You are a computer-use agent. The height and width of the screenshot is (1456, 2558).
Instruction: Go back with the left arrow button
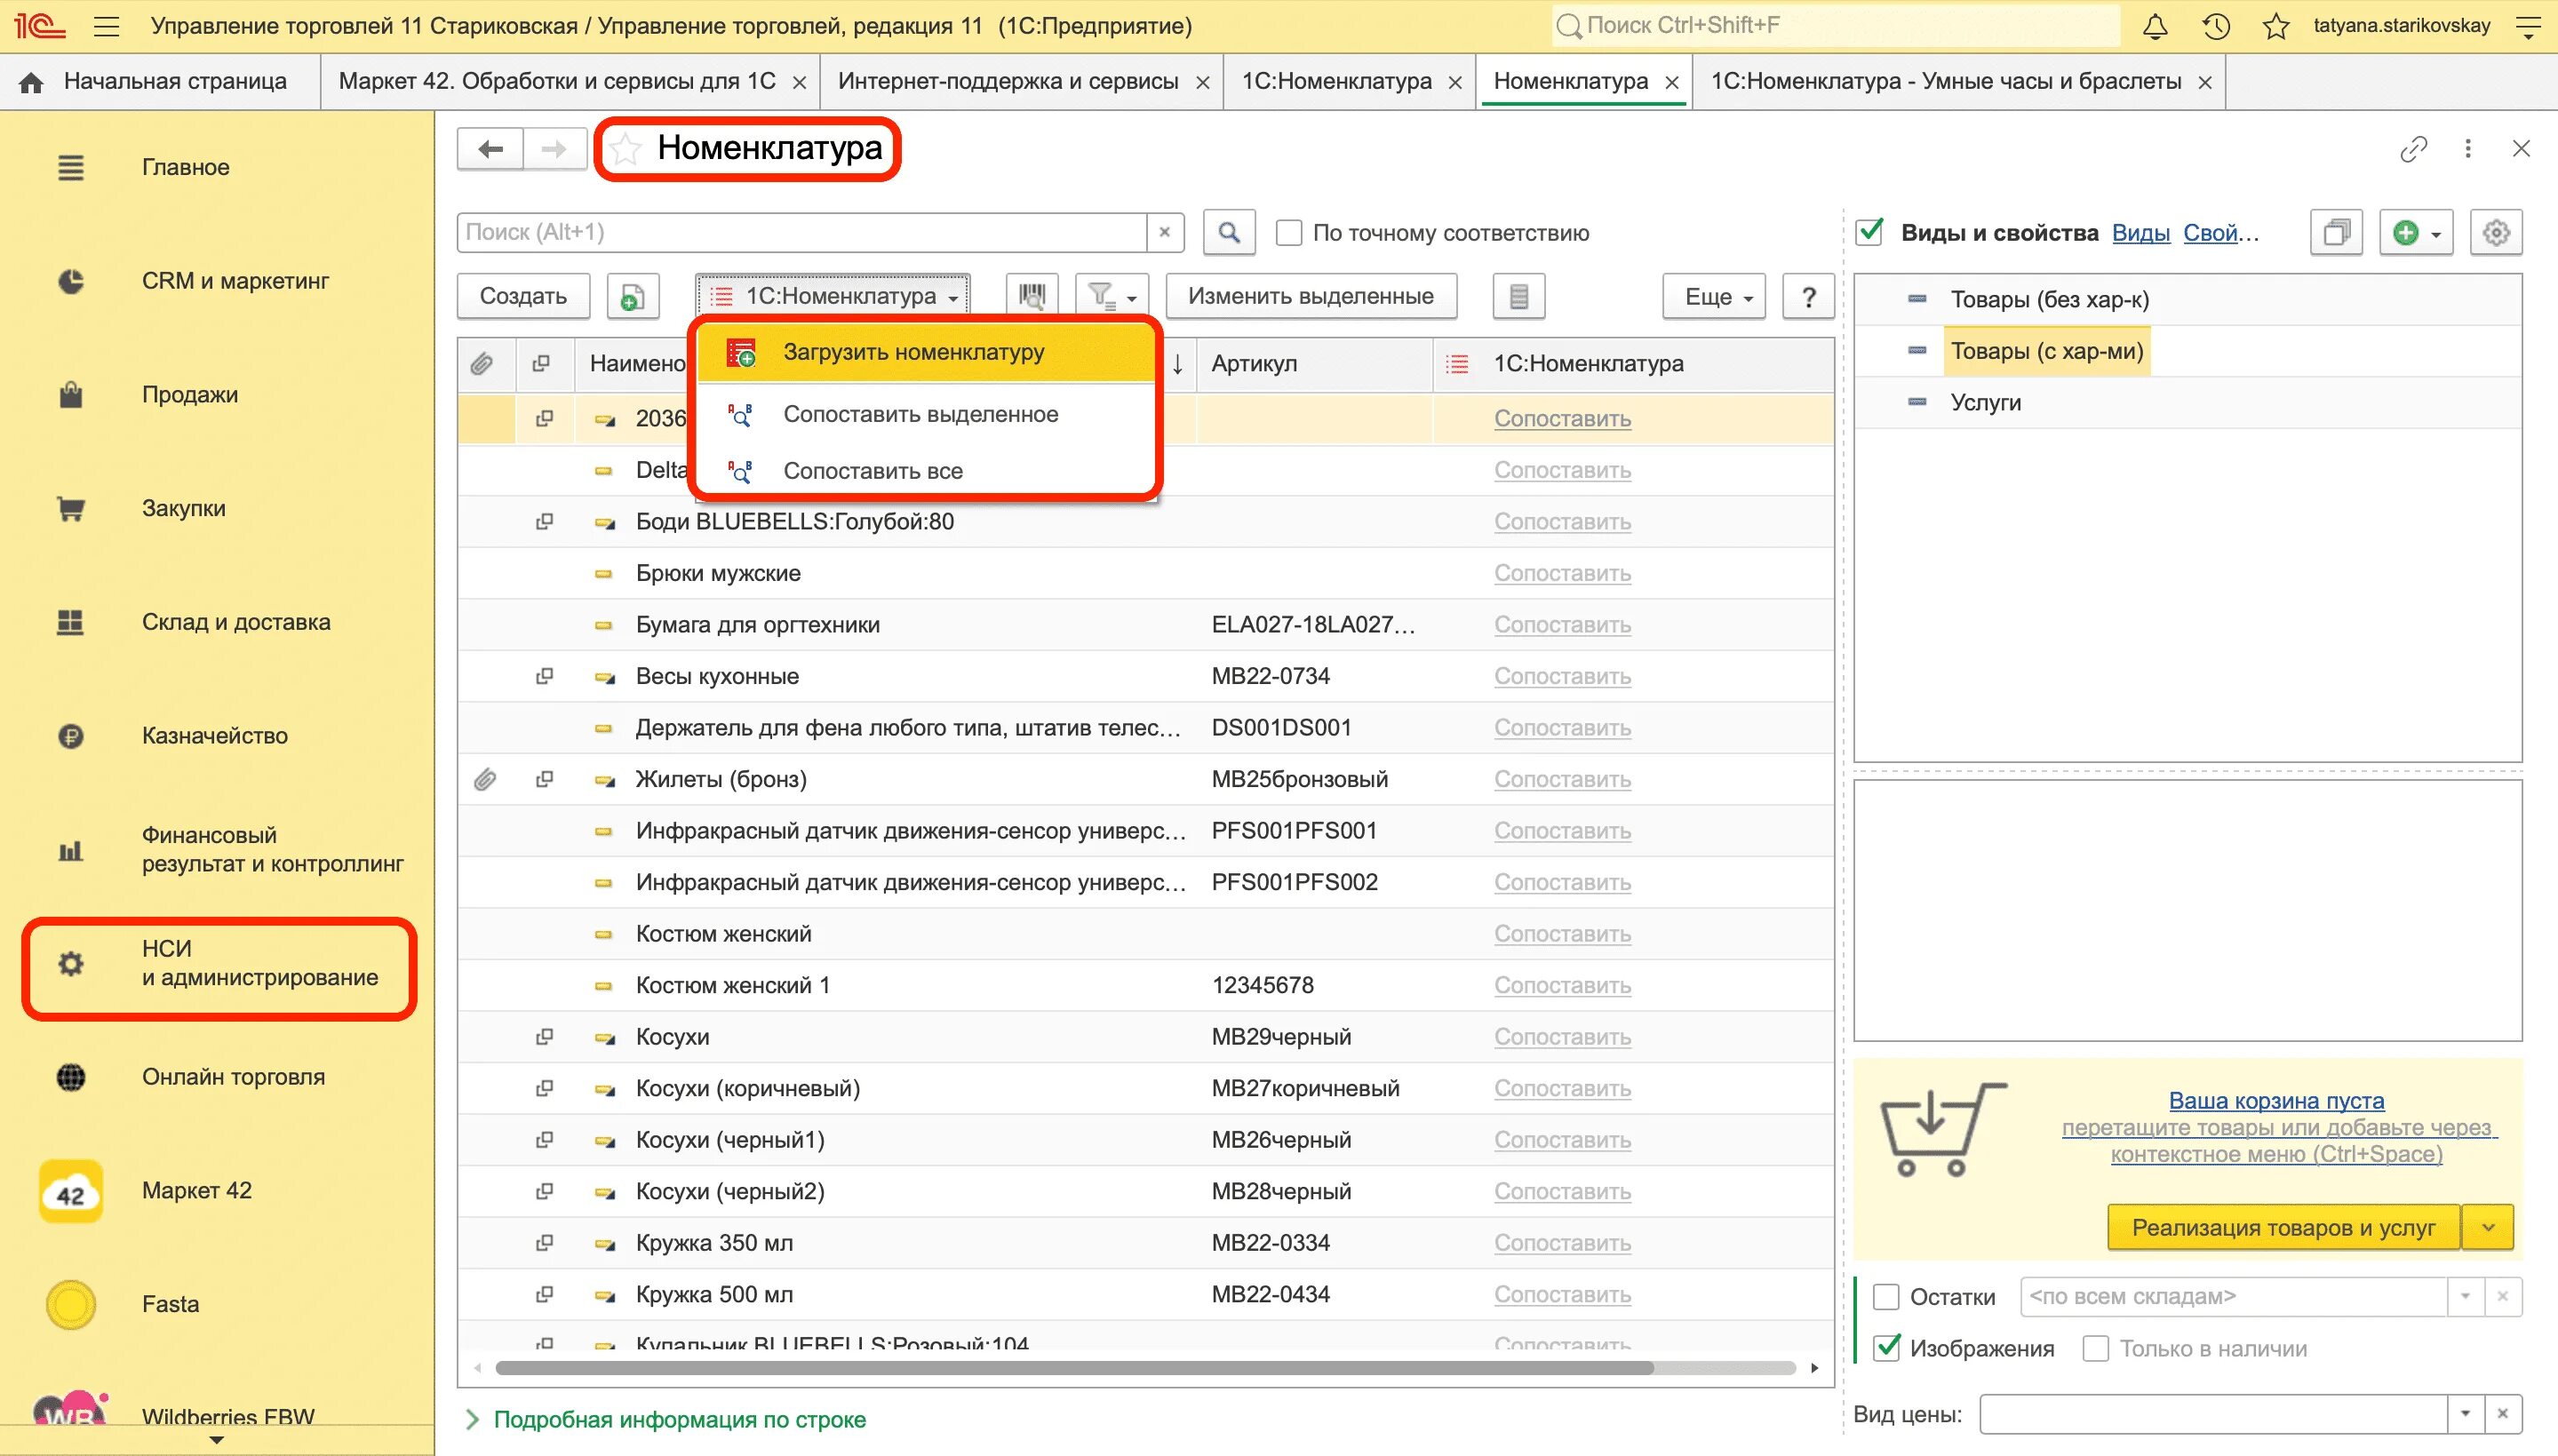[490, 149]
